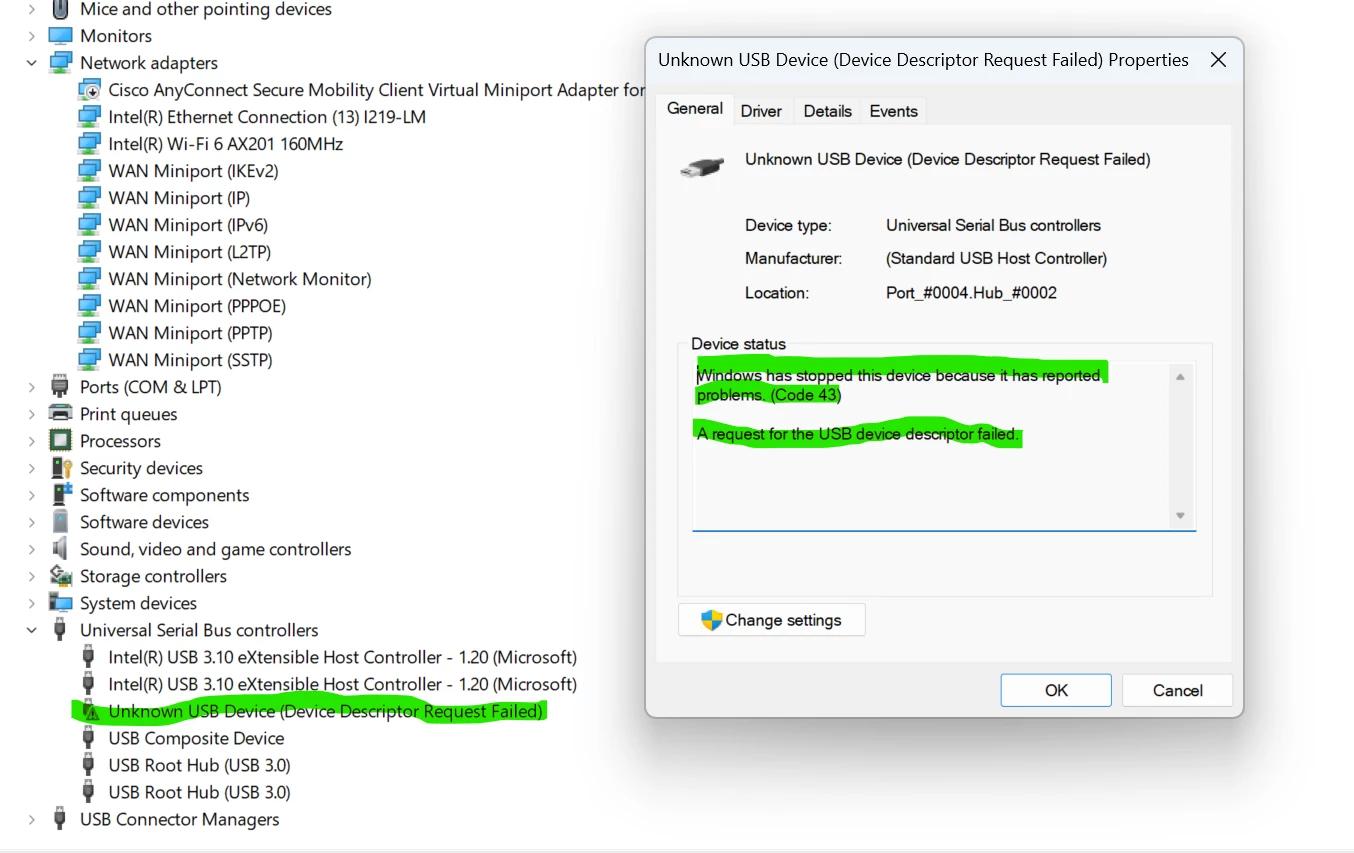Expand the Software components category
This screenshot has height=853, width=1354.
click(x=31, y=495)
